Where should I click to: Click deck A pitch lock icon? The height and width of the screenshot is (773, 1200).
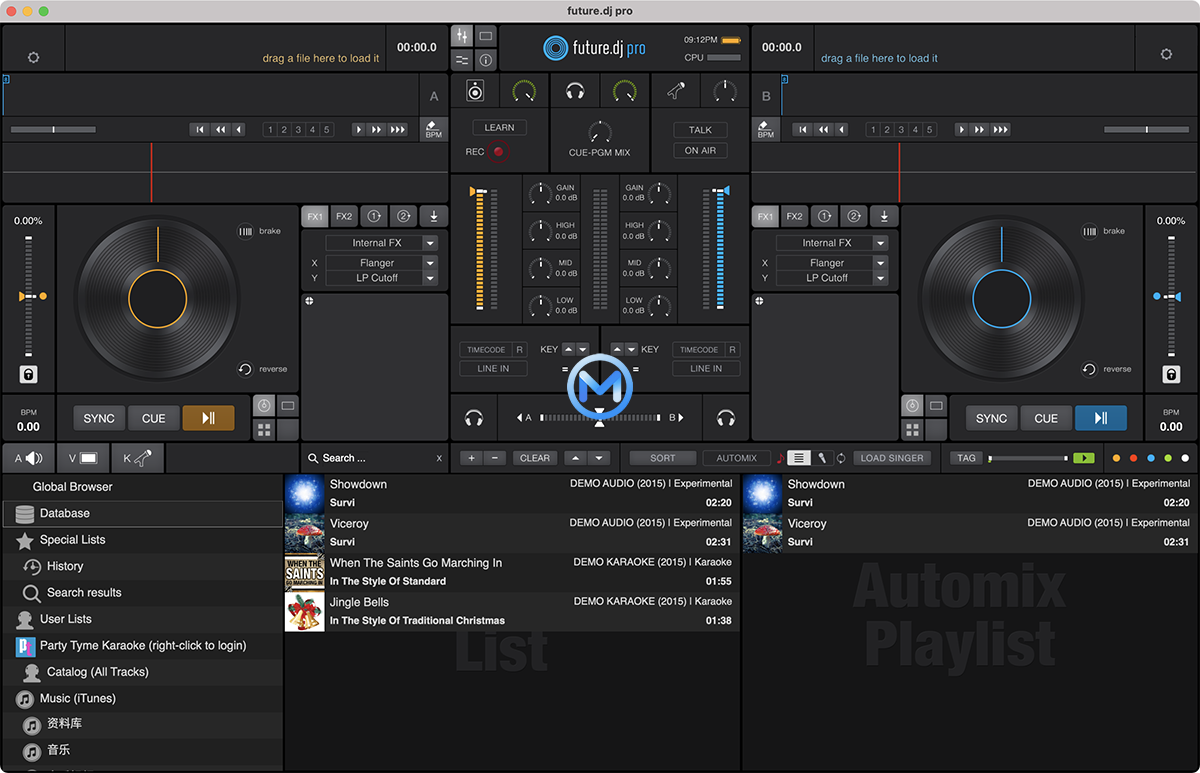[29, 374]
